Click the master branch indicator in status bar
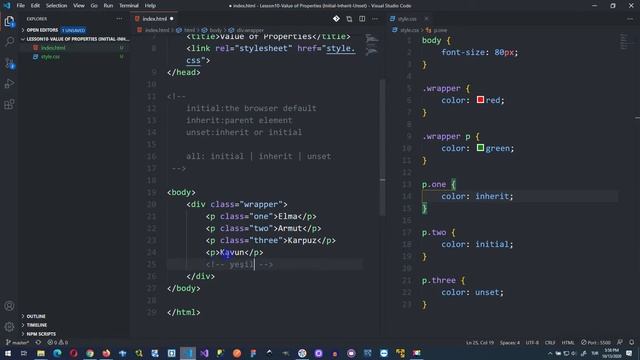This screenshot has width=640, height=360. [x=17, y=342]
